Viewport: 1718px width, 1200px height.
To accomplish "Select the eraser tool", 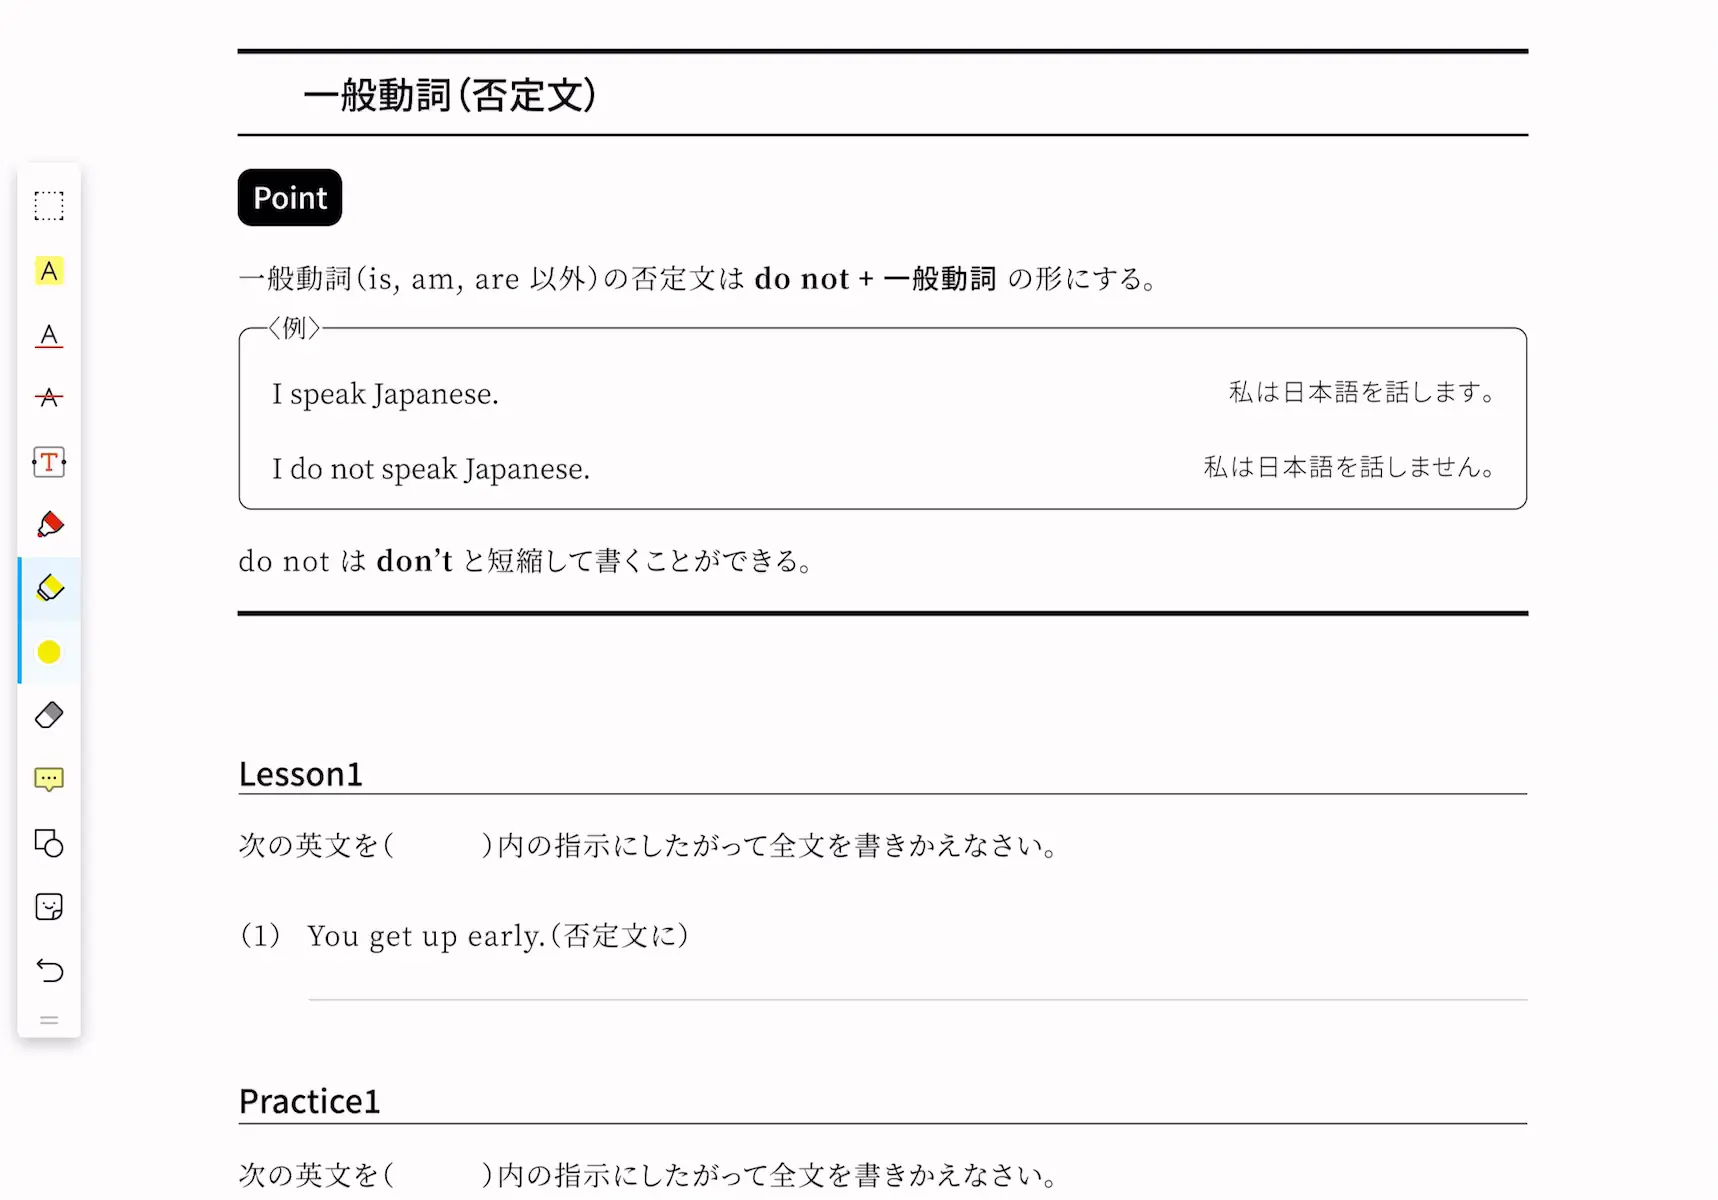I will coord(49,715).
